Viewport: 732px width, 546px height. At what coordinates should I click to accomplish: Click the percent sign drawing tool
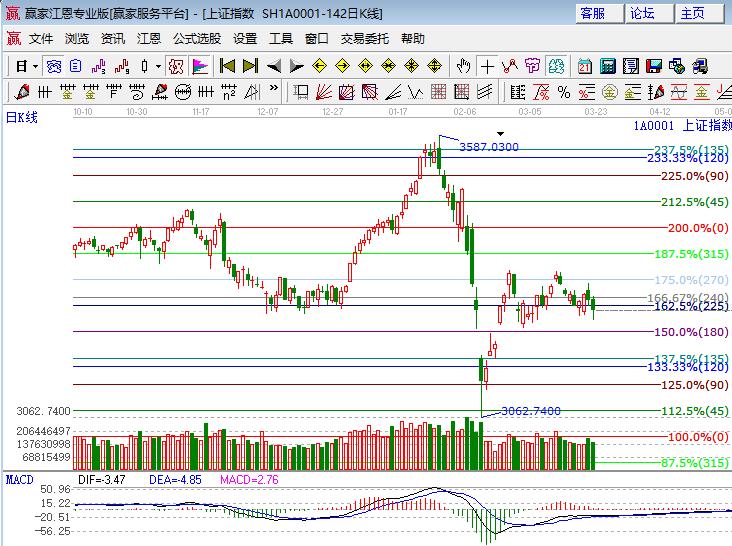(x=563, y=92)
